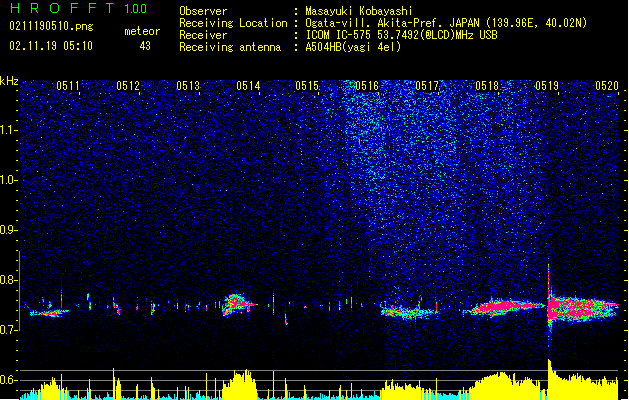Select the filename 0211190510.png
This screenshot has height=400, width=629.
(51, 26)
